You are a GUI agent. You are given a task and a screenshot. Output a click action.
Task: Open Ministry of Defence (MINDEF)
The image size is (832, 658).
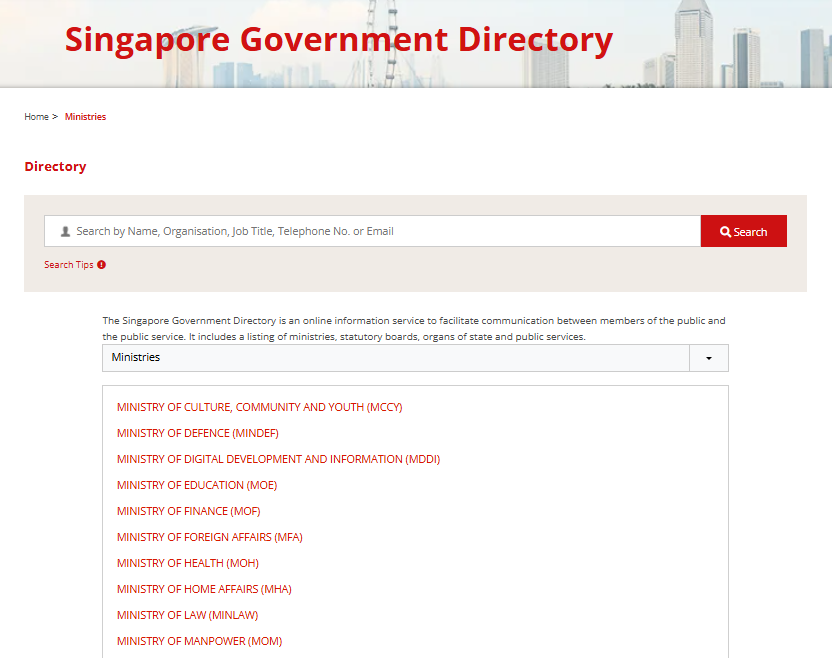tap(197, 433)
